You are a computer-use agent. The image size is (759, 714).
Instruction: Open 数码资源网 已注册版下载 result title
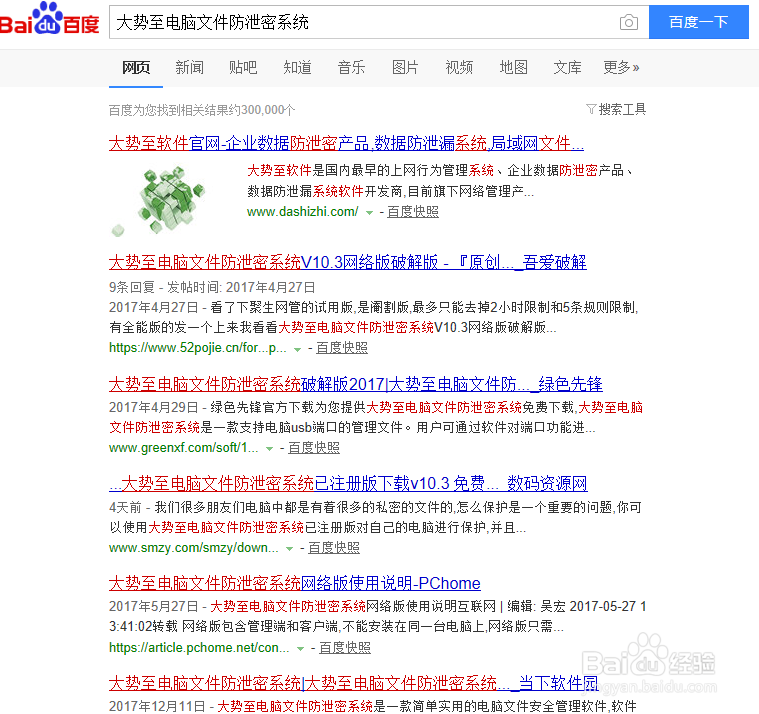(348, 484)
